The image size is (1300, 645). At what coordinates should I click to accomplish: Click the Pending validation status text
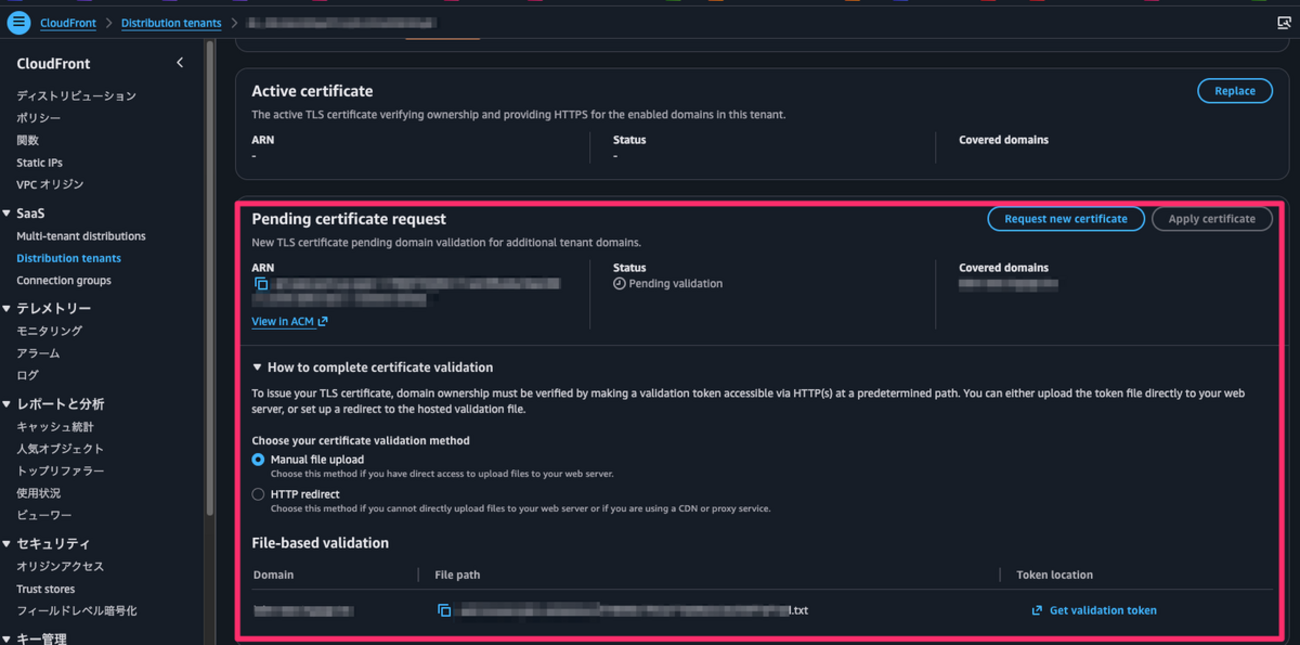point(675,284)
